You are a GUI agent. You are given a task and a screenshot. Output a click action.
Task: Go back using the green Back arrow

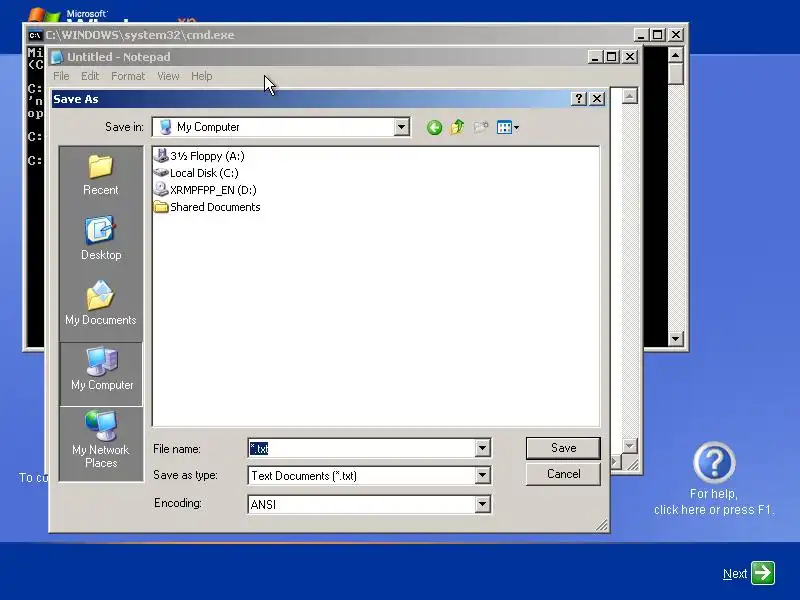tap(434, 127)
